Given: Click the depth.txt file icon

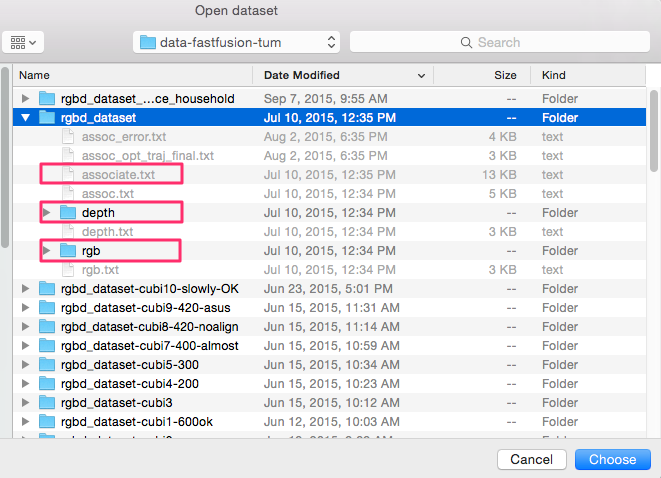Looking at the screenshot, I should click(x=68, y=232).
